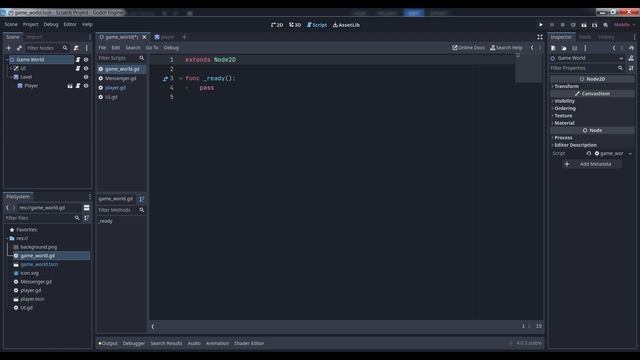
Task: Open the Debug menu in top bar
Action: click(x=51, y=24)
